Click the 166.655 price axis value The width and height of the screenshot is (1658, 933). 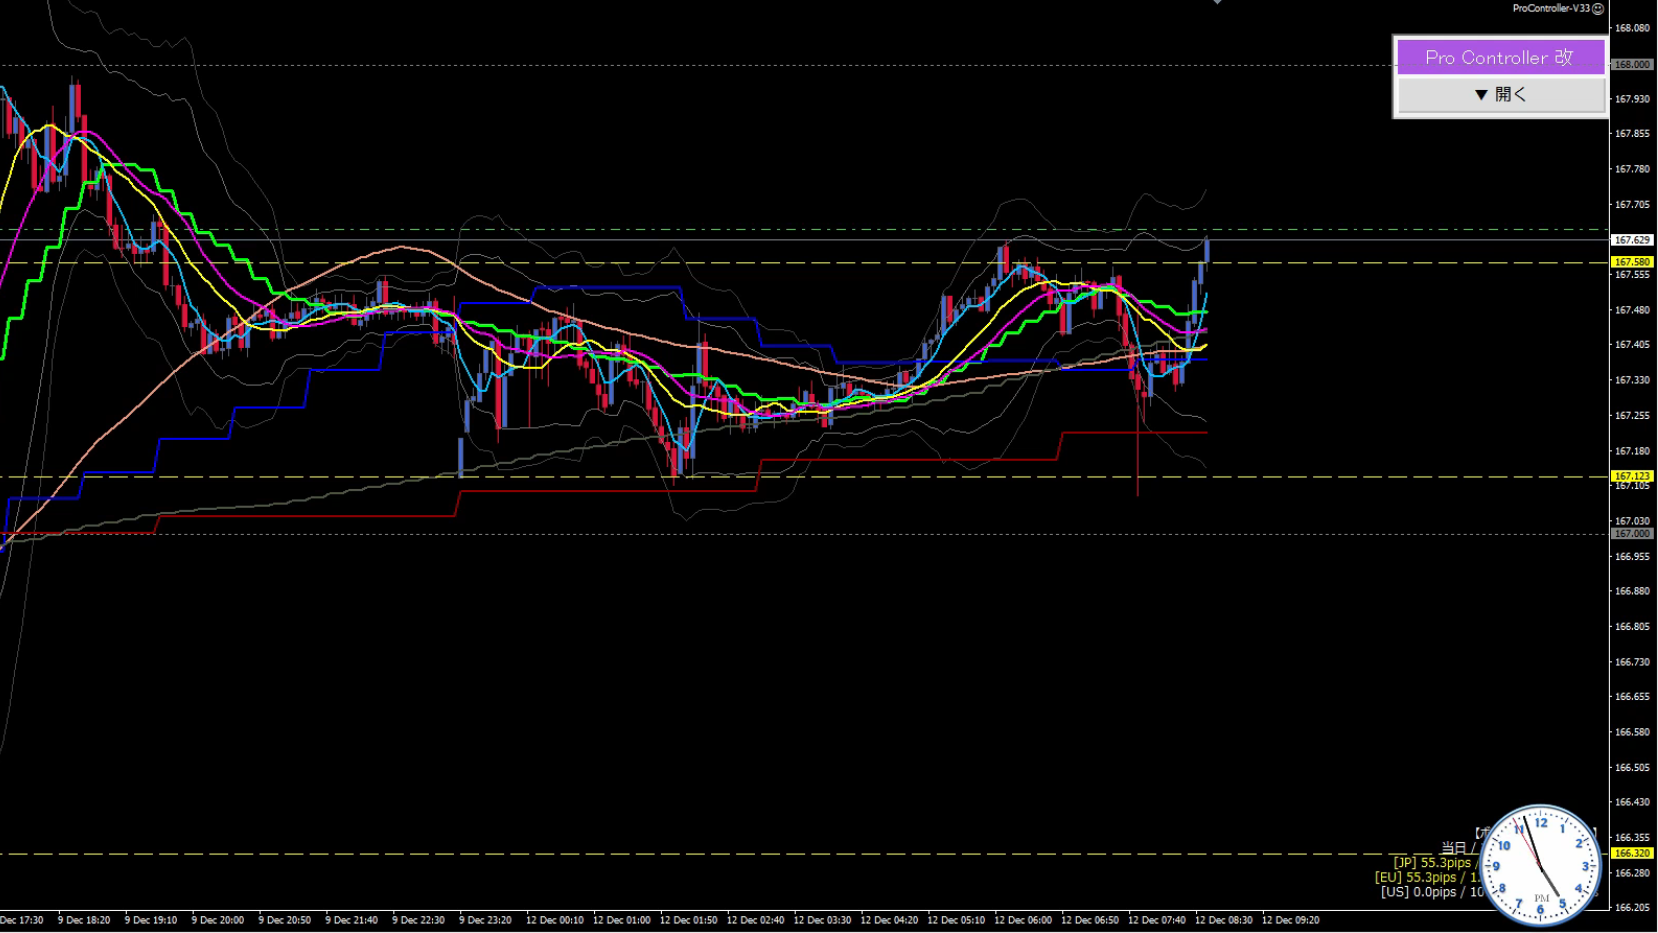point(1632,697)
